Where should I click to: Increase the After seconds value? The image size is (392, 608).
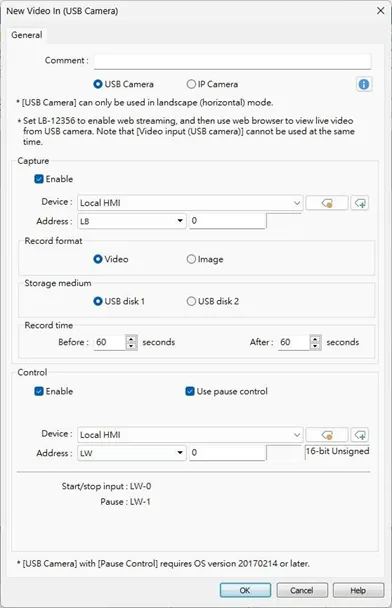coord(316,339)
